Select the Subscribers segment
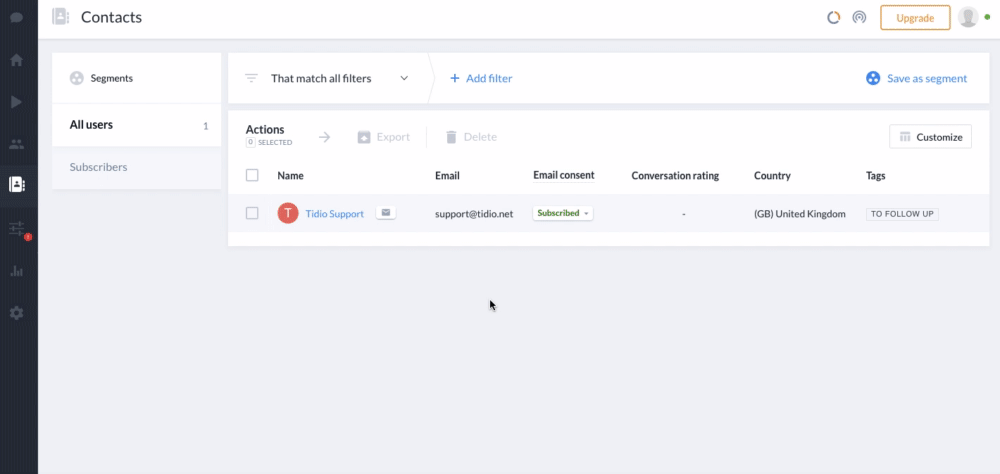The image size is (1000, 474). (x=136, y=167)
